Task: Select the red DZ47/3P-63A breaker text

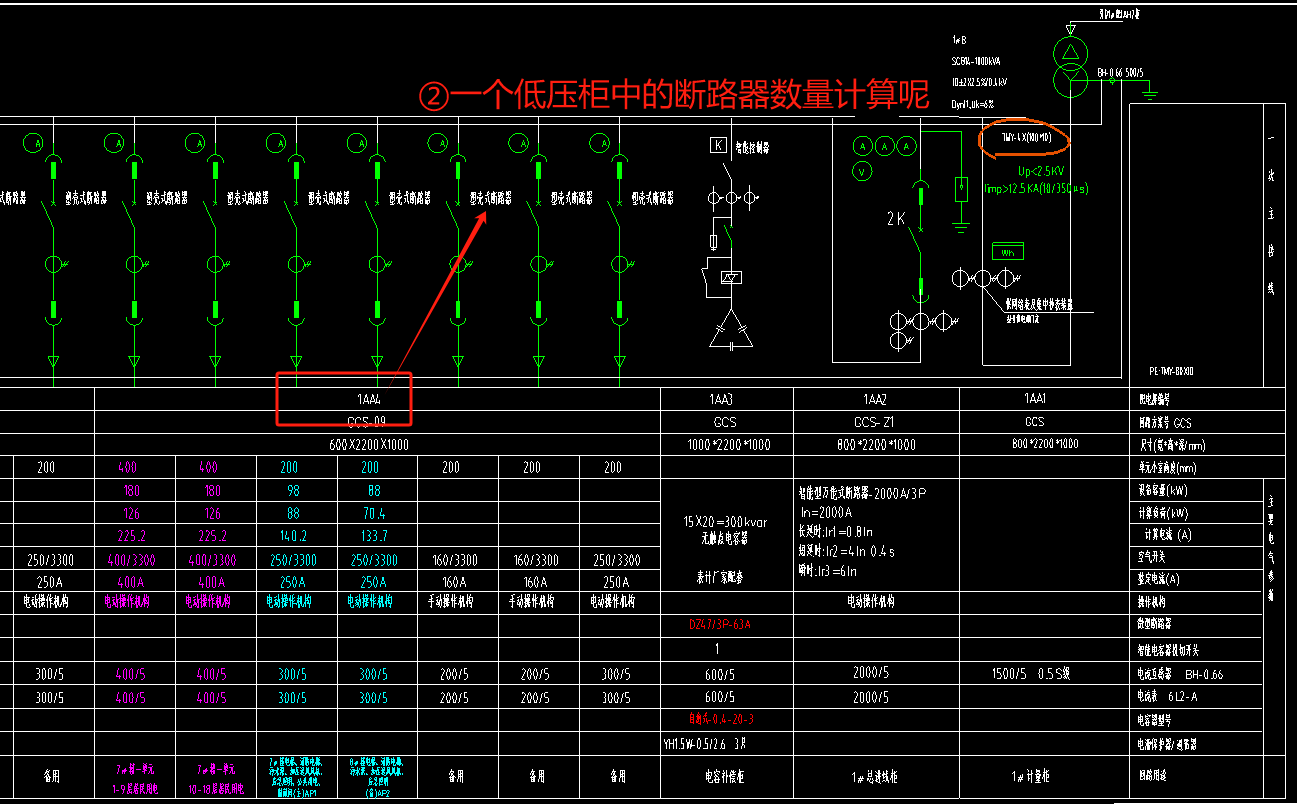Action: (721, 625)
